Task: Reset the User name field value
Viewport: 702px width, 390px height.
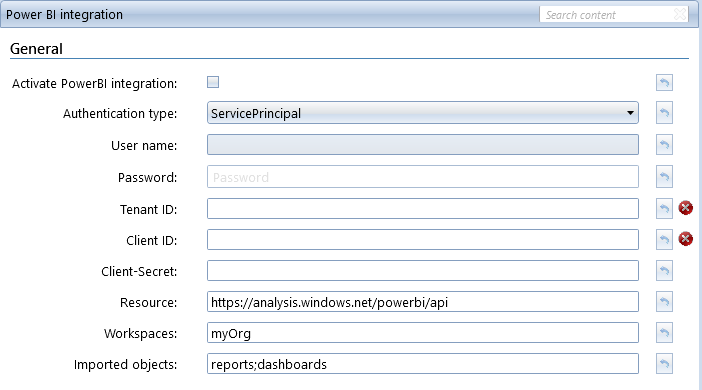Action: point(664,145)
